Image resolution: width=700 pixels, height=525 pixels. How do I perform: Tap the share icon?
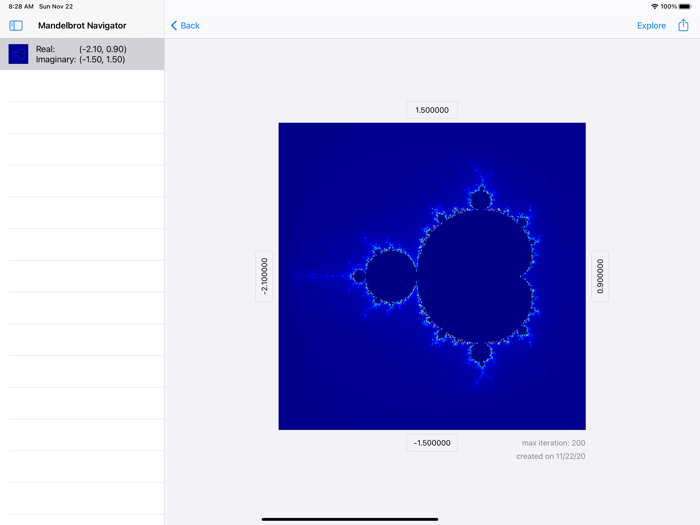point(683,25)
